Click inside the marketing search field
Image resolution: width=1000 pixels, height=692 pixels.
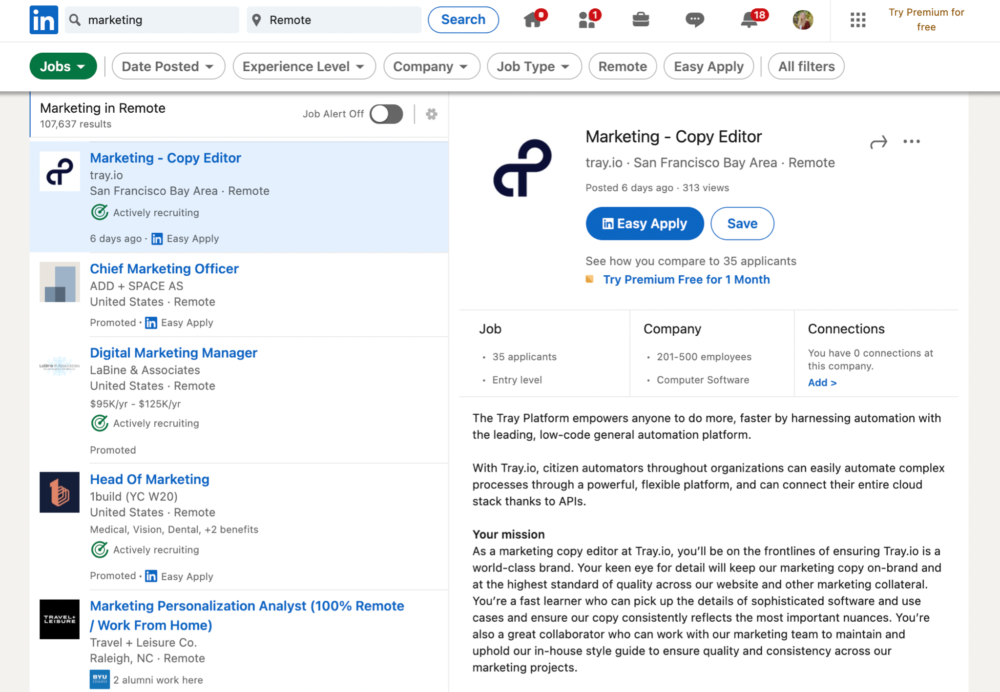point(150,19)
